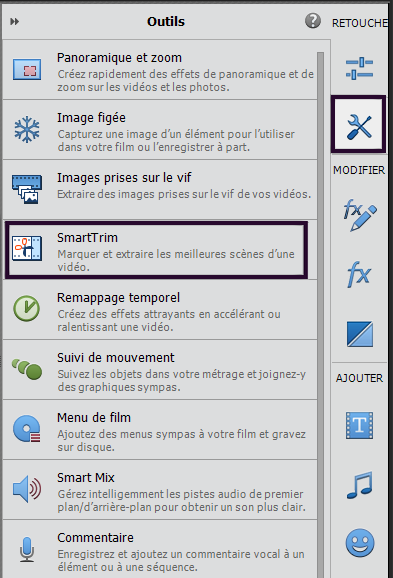Click the tools list vertical scrollbar
The width and height of the screenshot is (393, 578).
click(320, 313)
